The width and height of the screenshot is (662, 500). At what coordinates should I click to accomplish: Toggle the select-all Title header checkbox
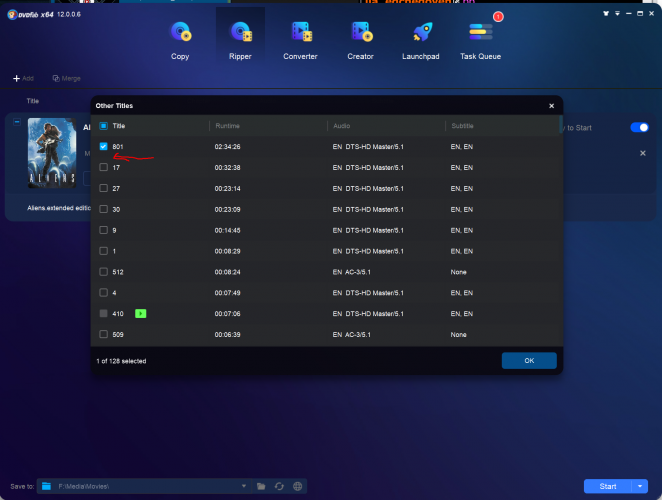[x=104, y=126]
